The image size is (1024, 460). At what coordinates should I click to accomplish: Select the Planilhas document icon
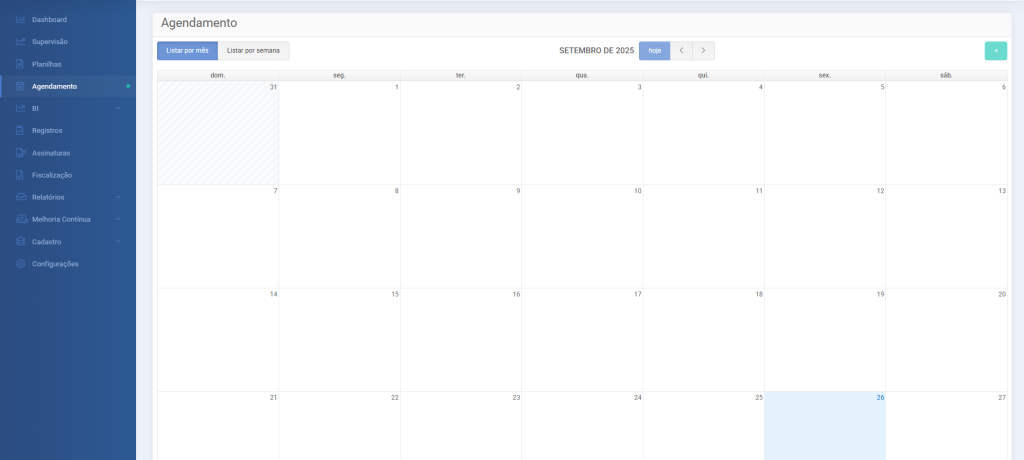tap(21, 64)
